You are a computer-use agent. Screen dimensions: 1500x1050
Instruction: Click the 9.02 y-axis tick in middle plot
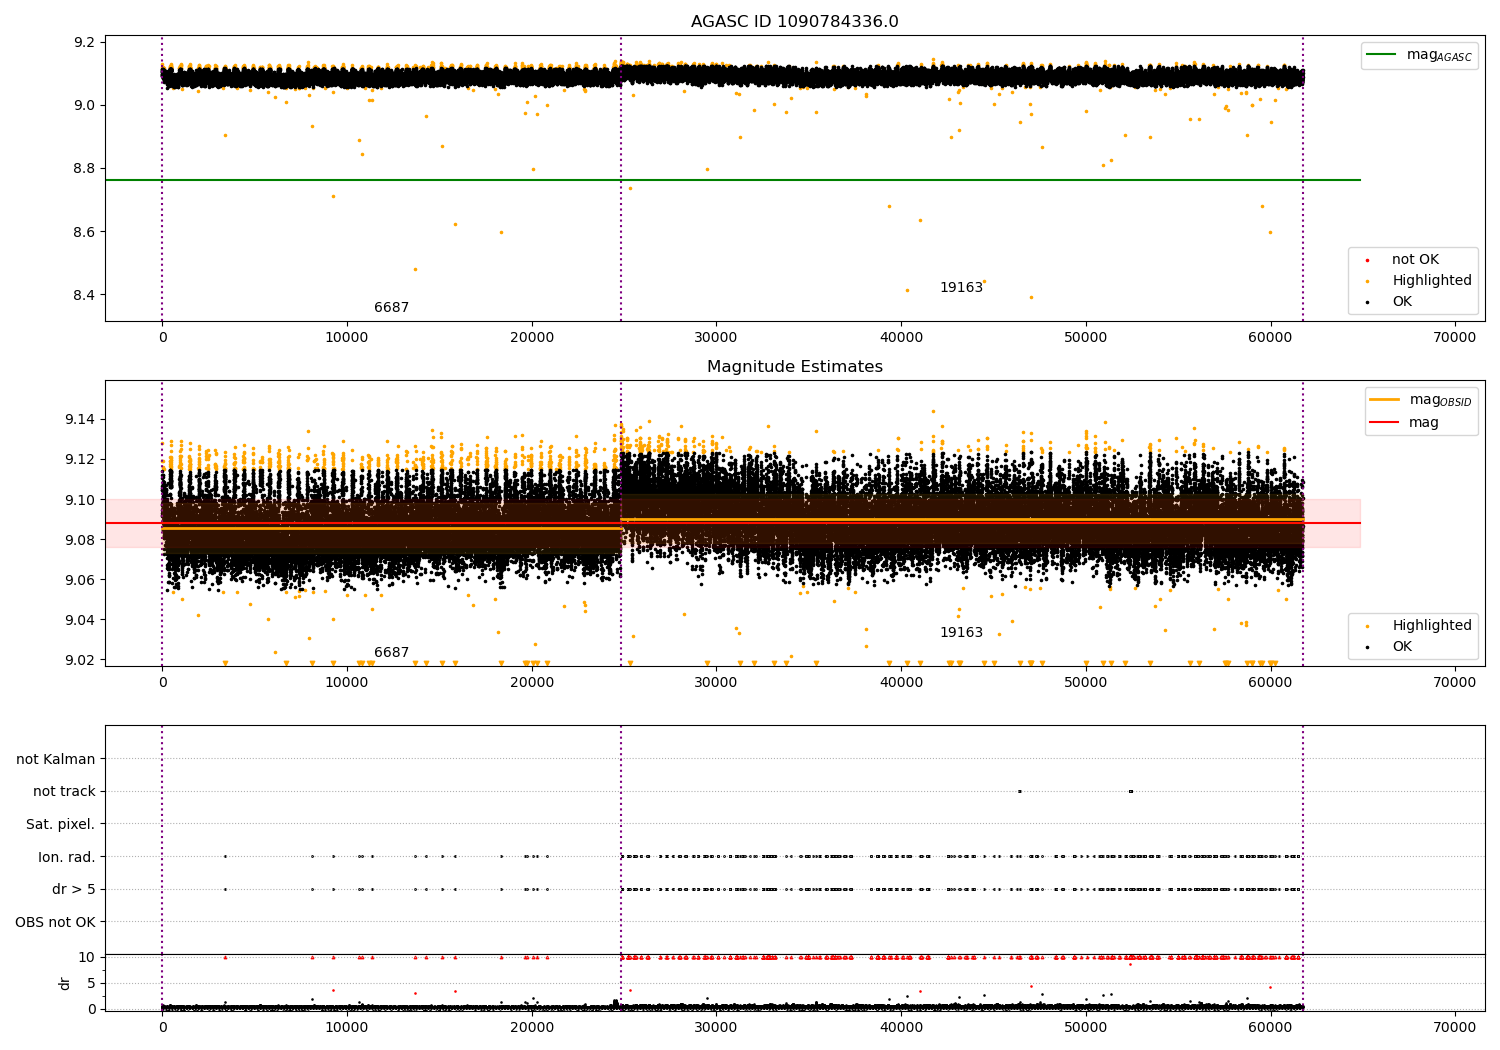pos(80,660)
